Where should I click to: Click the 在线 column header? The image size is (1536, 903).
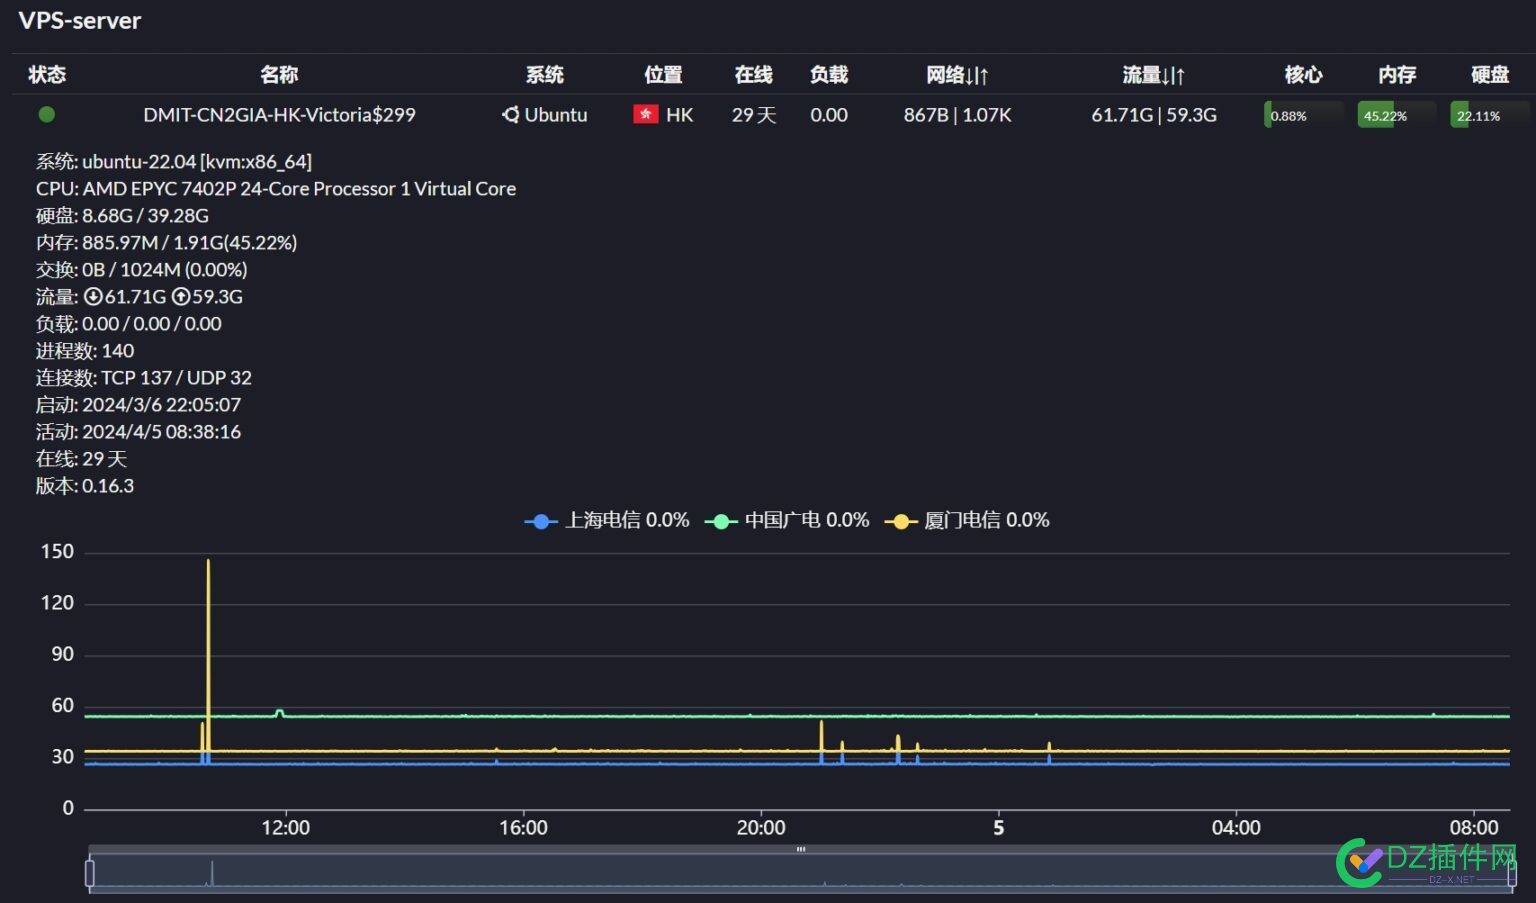click(753, 74)
